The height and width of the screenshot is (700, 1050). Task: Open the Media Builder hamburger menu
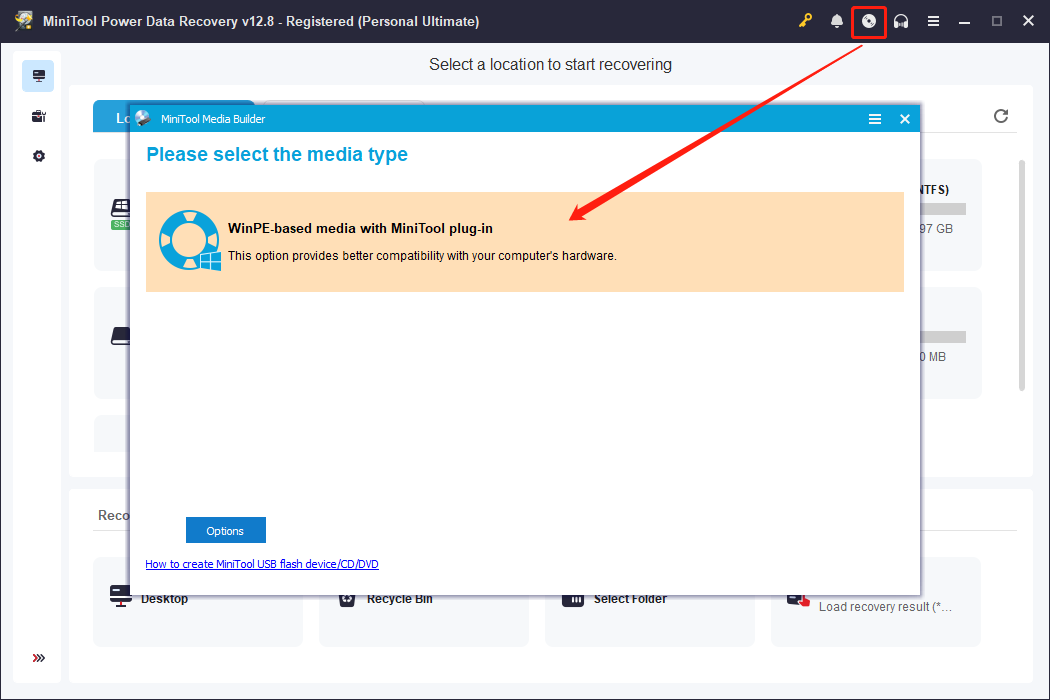pos(875,118)
